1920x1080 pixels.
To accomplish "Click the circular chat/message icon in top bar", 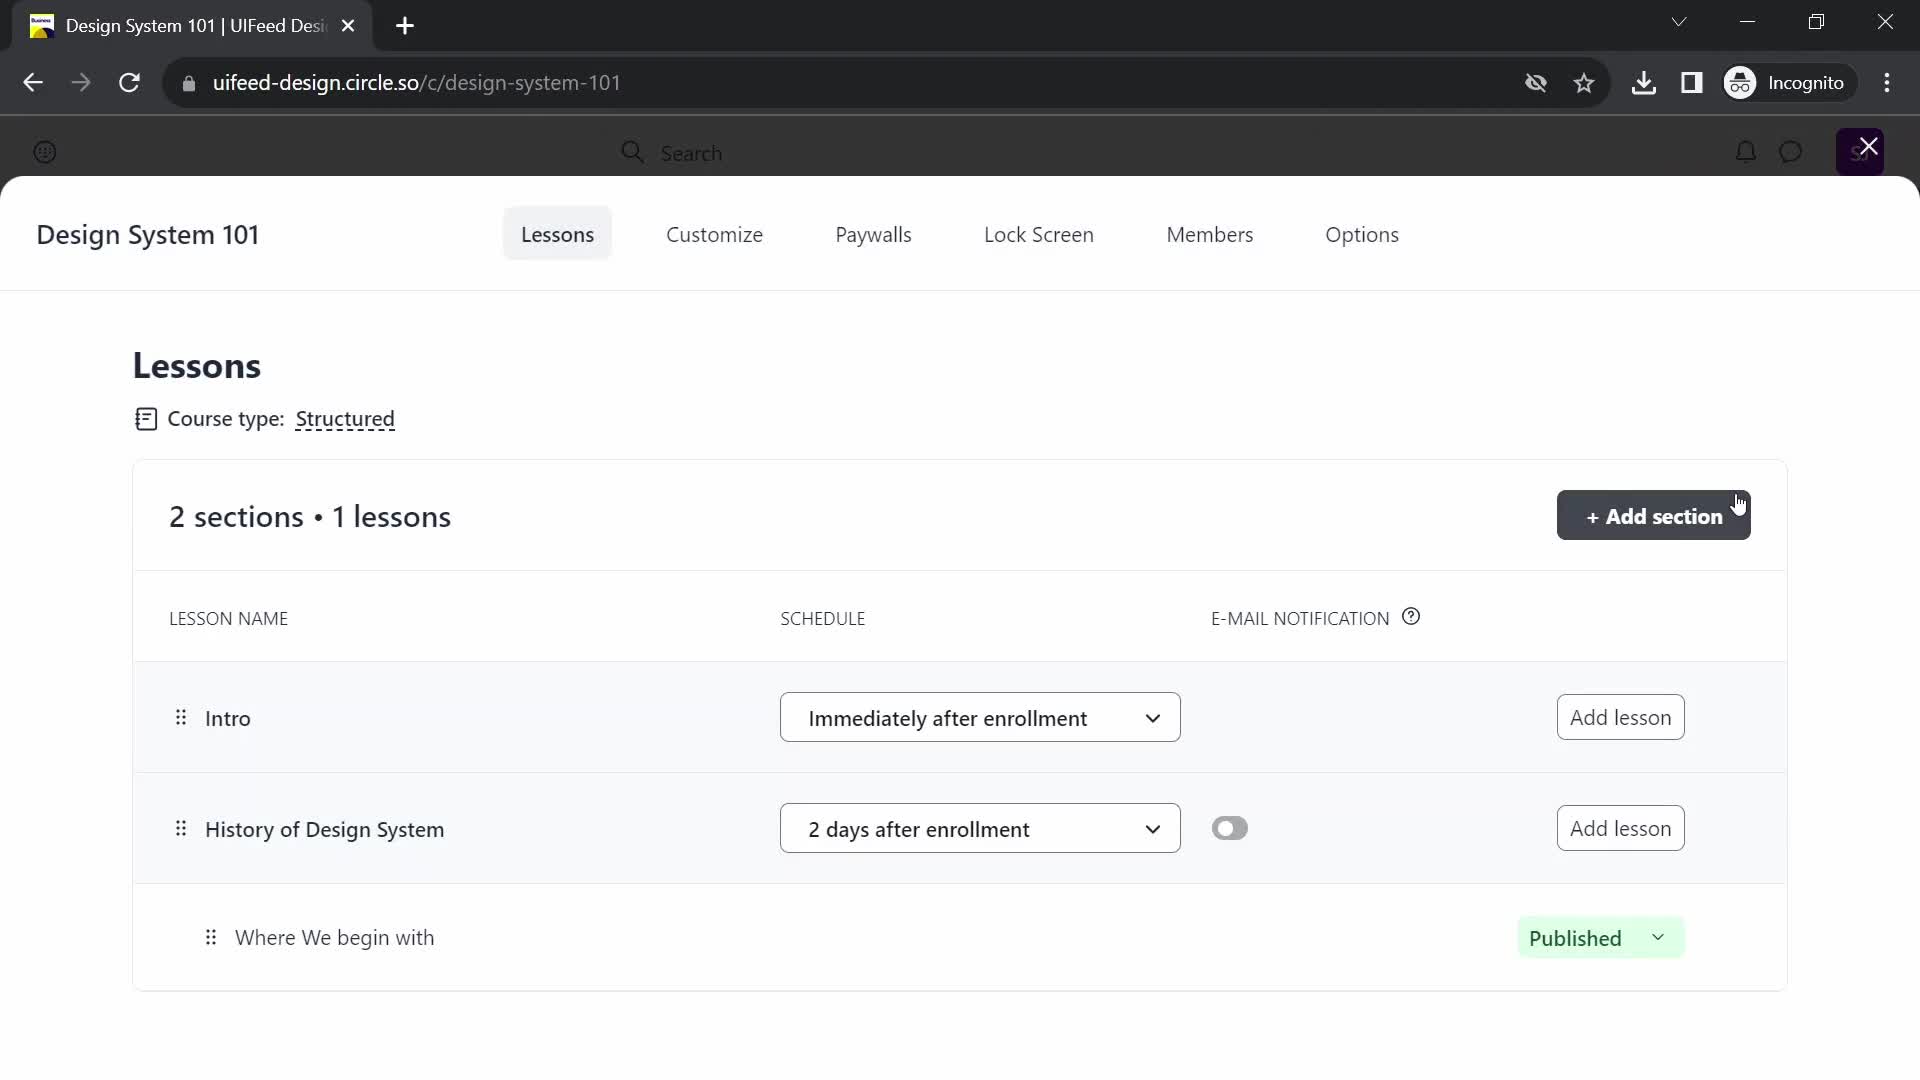I will click(1791, 150).
